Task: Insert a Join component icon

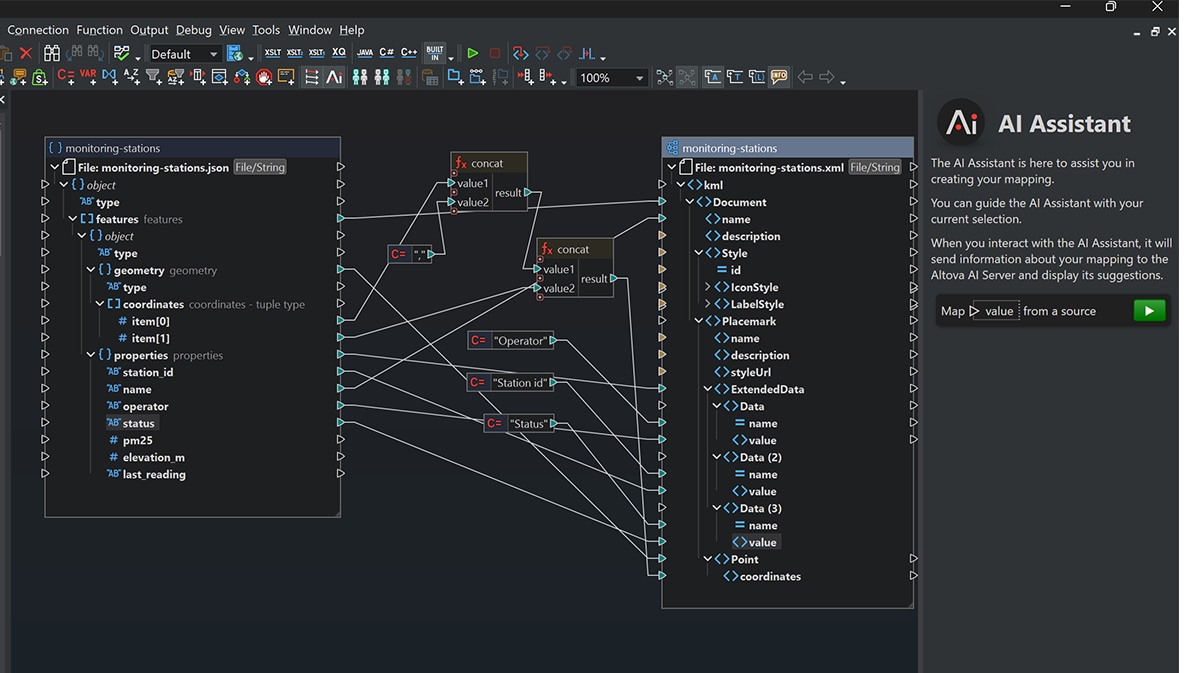Action: 109,76
